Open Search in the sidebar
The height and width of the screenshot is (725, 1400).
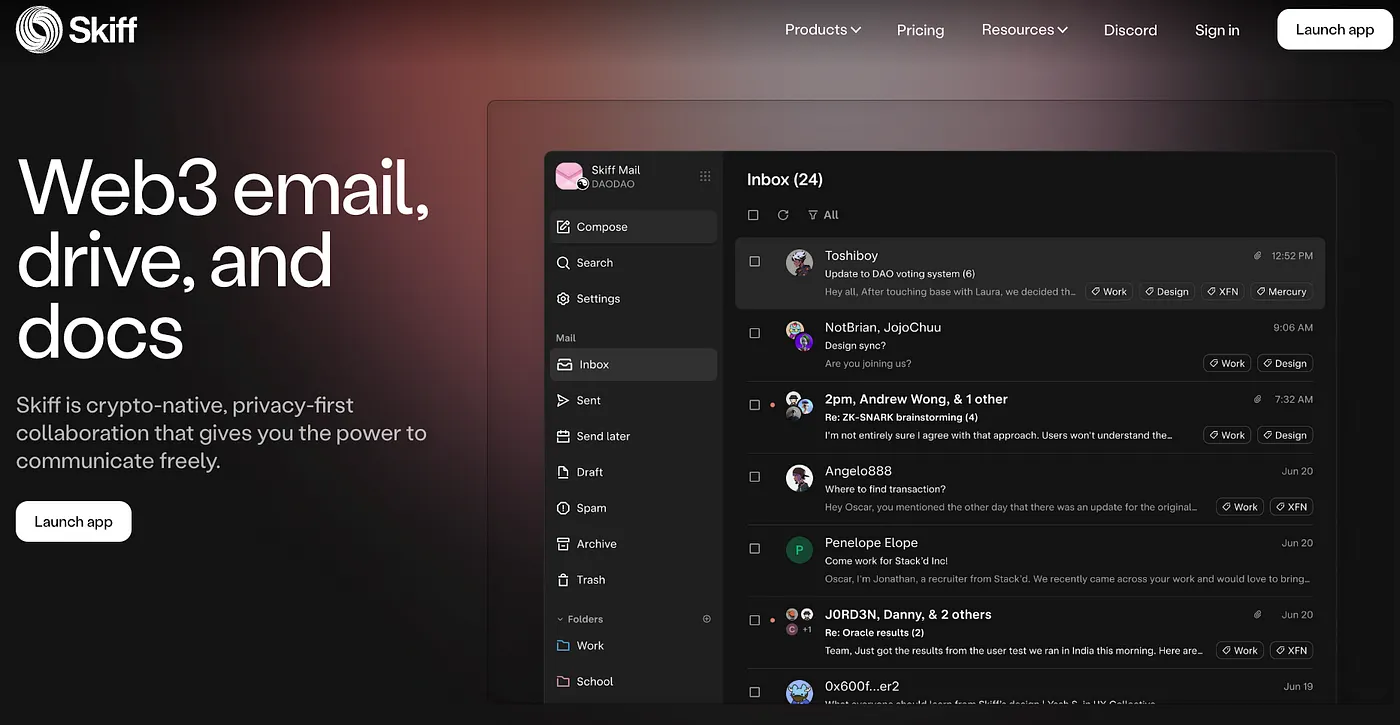tap(633, 263)
